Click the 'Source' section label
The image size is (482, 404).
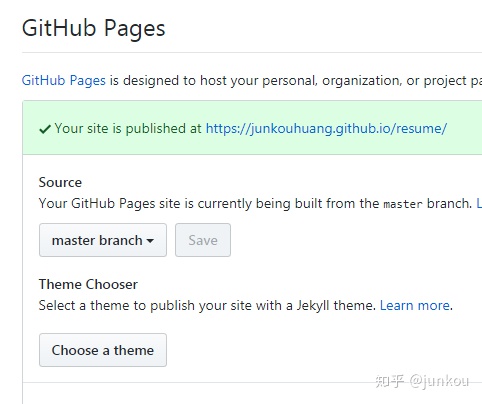tap(60, 182)
